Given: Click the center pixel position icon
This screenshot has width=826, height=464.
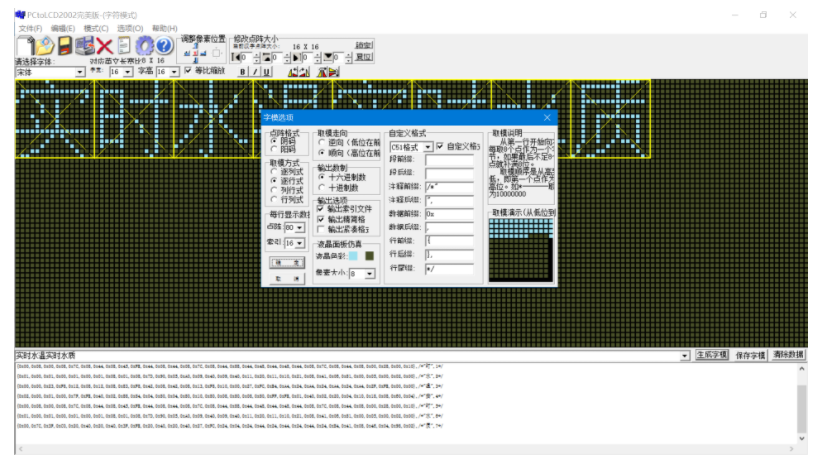Looking at the screenshot, I should pyautogui.click(x=195, y=53).
